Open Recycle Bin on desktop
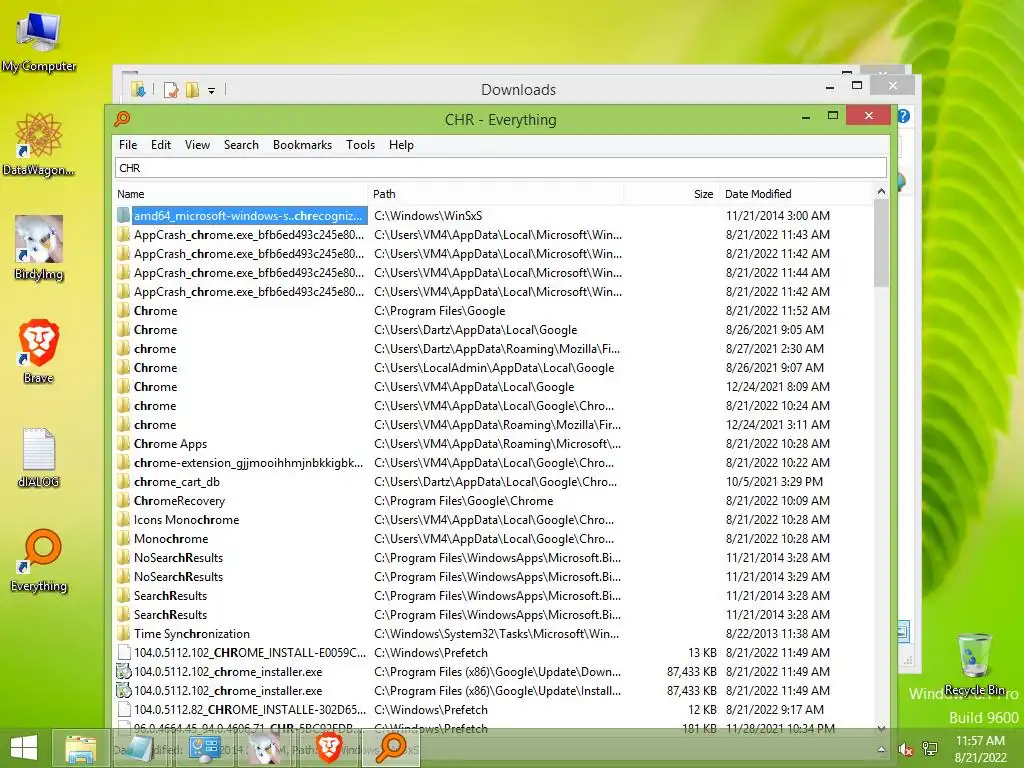This screenshot has width=1024, height=768. [974, 664]
